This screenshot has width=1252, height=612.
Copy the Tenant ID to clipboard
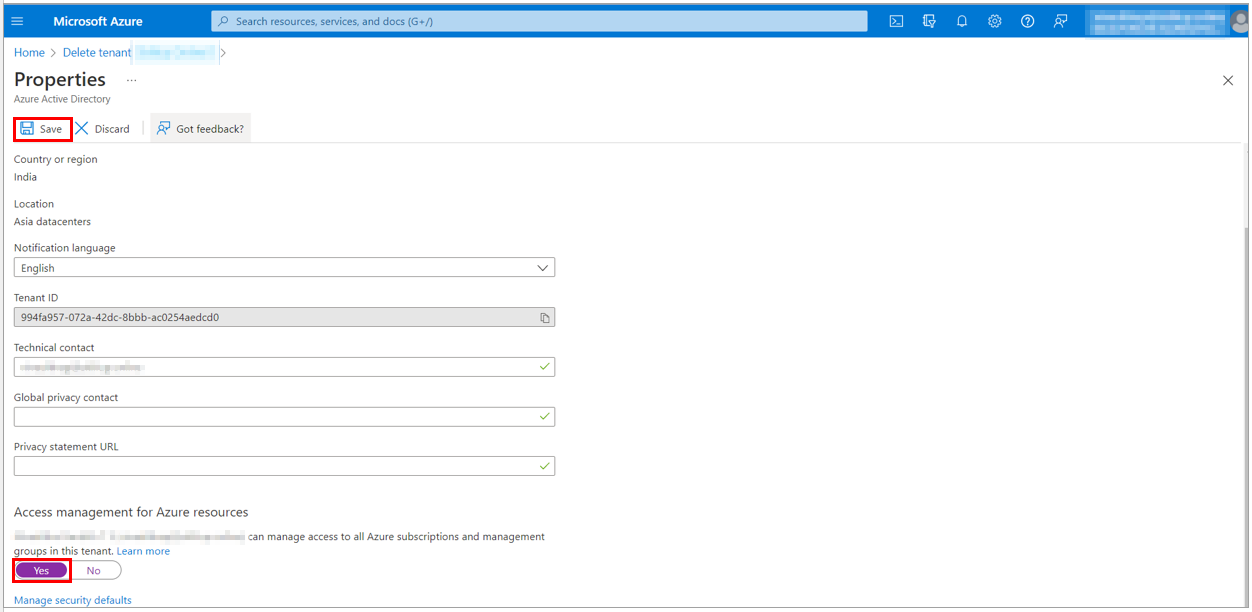point(545,318)
